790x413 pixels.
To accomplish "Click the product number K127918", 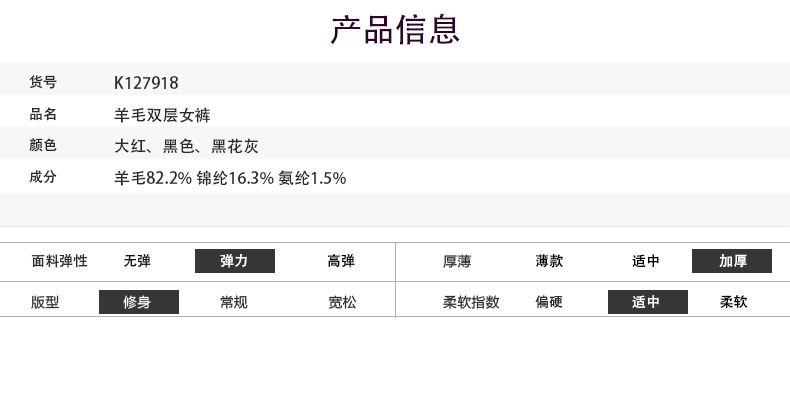I will [x=147, y=83].
